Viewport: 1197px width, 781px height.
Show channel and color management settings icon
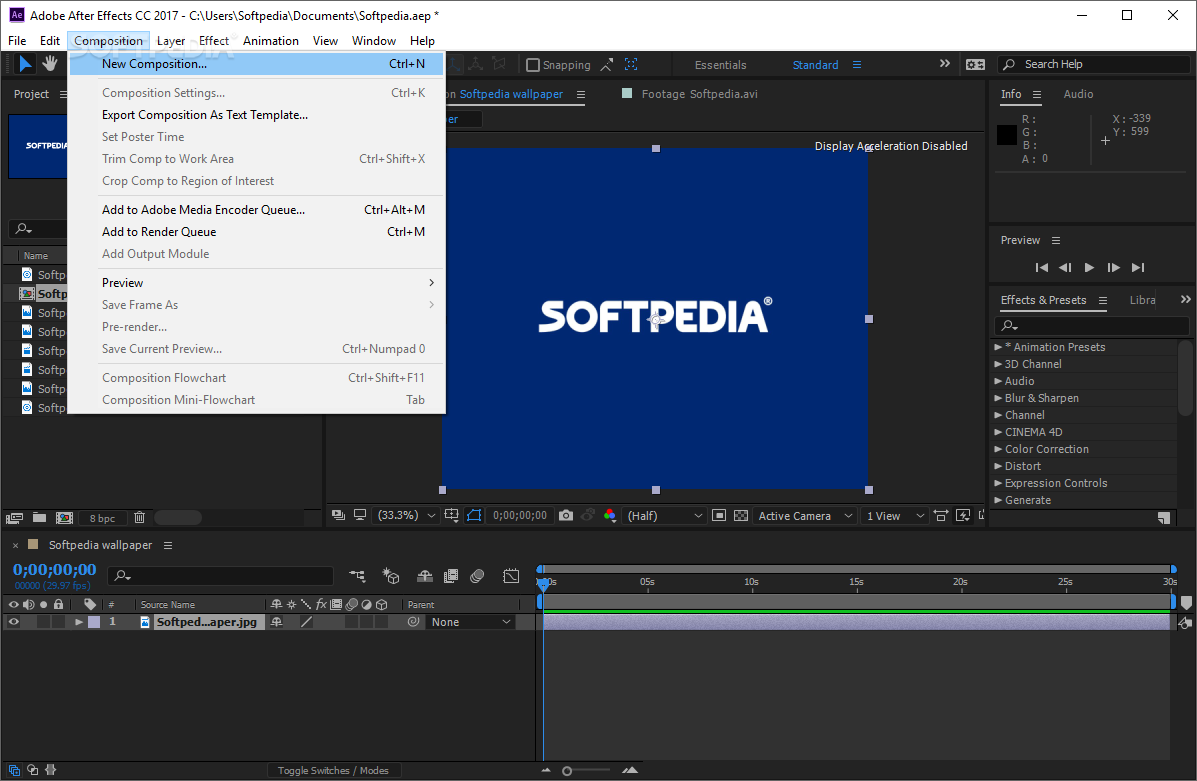[x=609, y=515]
